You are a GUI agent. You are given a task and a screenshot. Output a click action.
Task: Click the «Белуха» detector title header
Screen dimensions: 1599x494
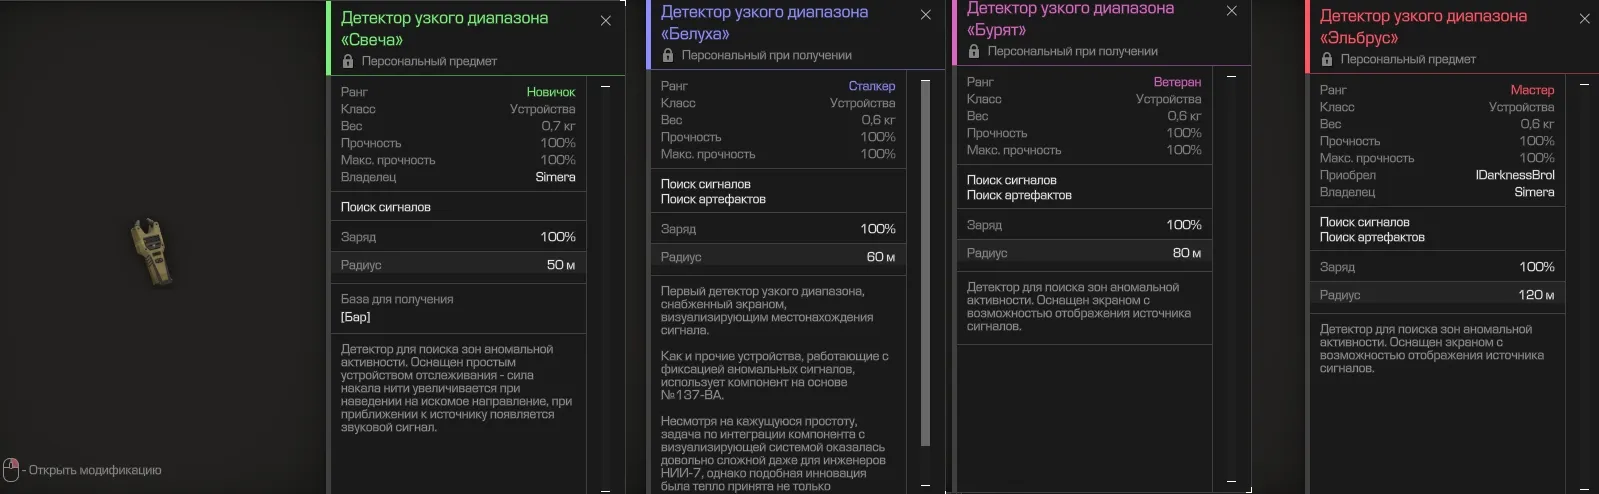coord(764,23)
